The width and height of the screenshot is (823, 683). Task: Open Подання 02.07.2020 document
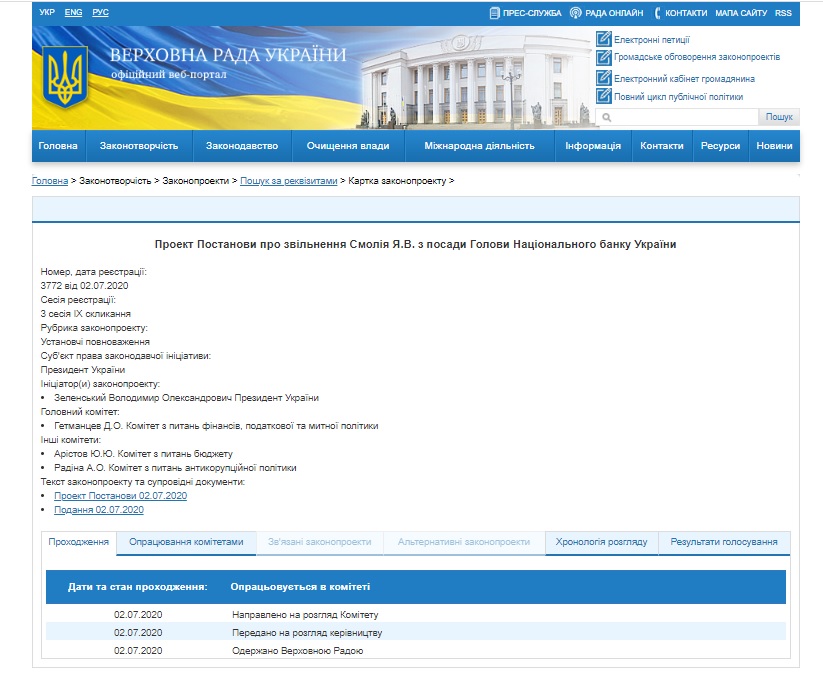click(x=99, y=510)
